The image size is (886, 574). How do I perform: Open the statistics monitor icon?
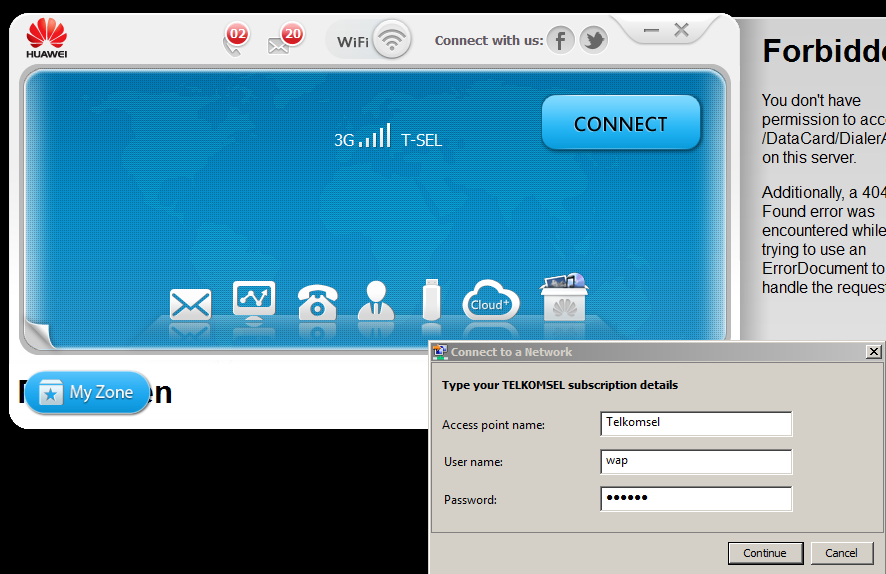coord(254,301)
